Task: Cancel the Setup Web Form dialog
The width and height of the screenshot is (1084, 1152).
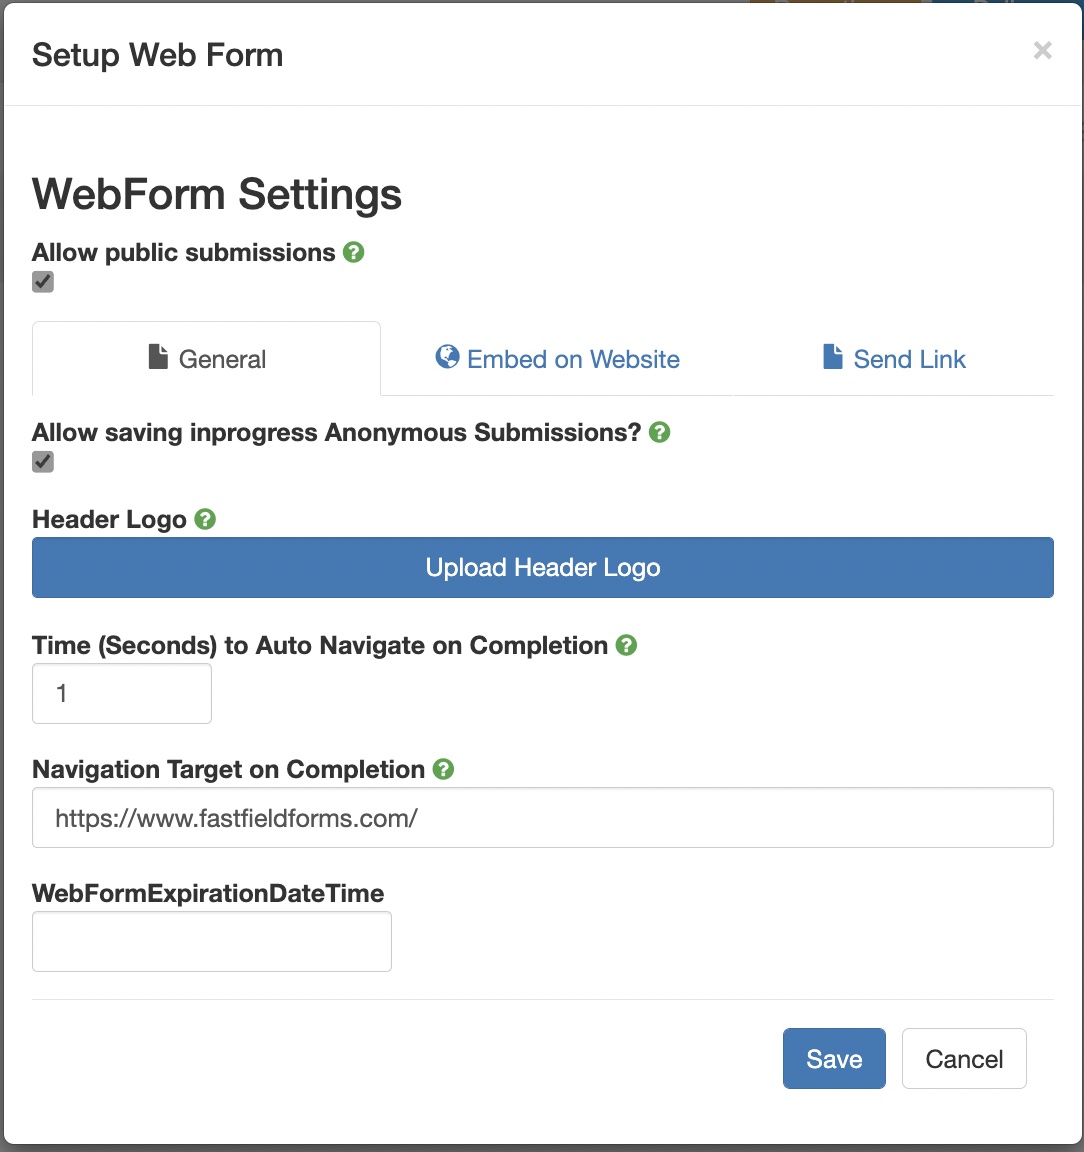Action: pos(964,1058)
